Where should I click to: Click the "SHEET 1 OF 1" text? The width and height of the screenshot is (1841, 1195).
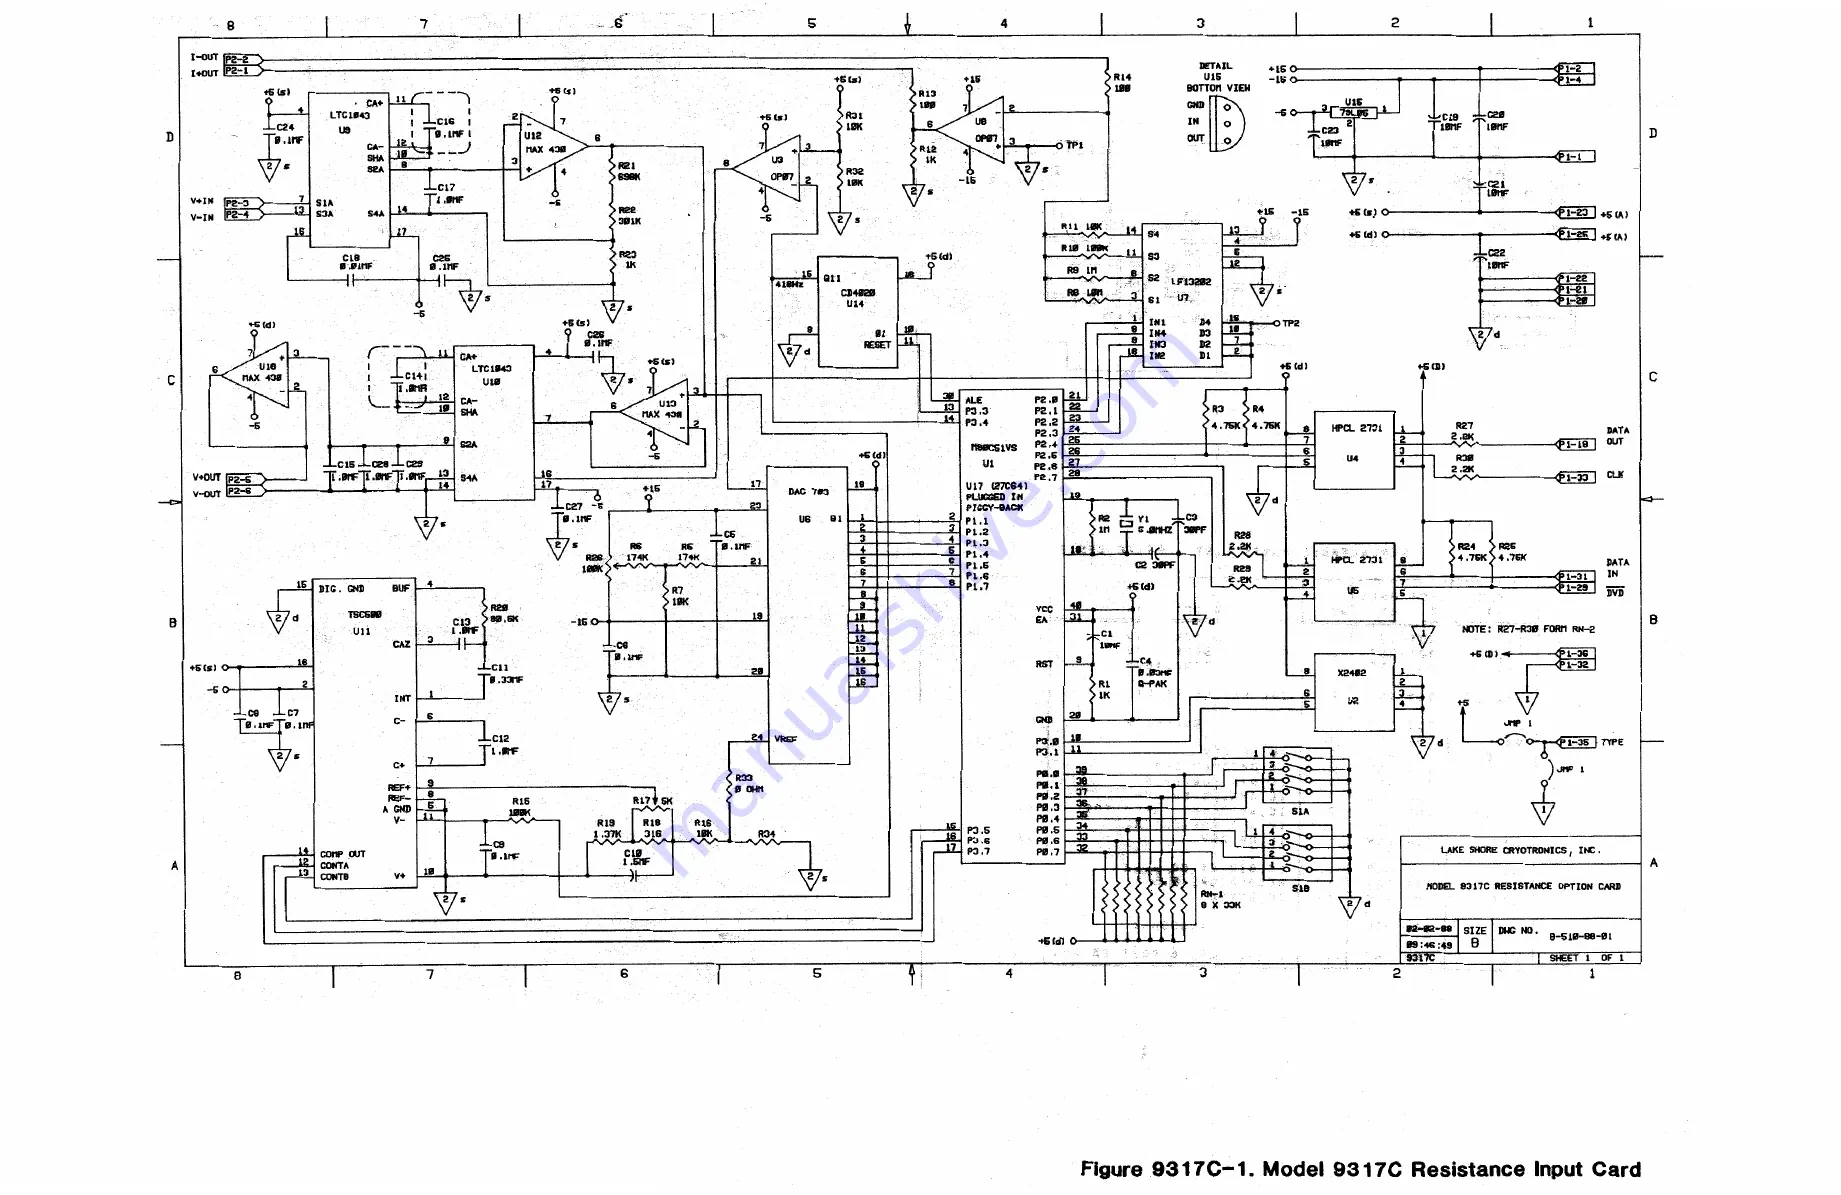(1587, 958)
